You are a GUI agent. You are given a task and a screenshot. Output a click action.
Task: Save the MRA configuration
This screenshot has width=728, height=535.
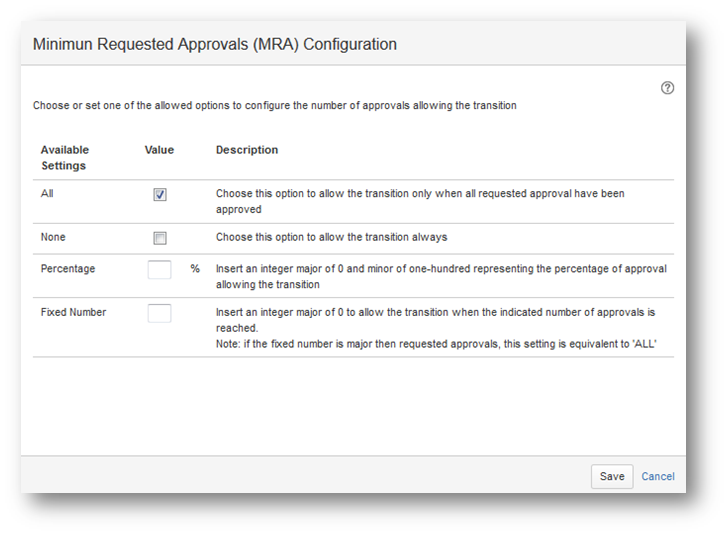coord(611,477)
